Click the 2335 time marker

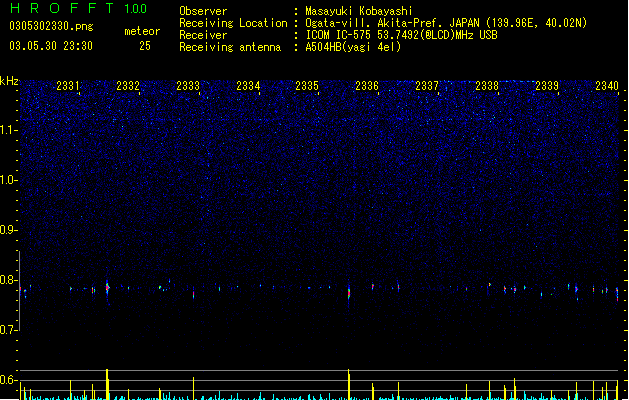[x=307, y=86]
